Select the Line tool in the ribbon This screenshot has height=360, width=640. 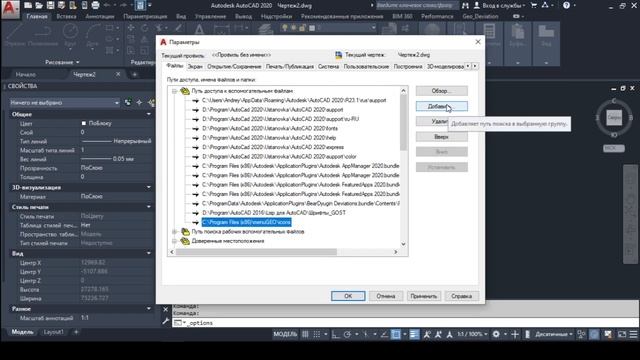(x=15, y=34)
